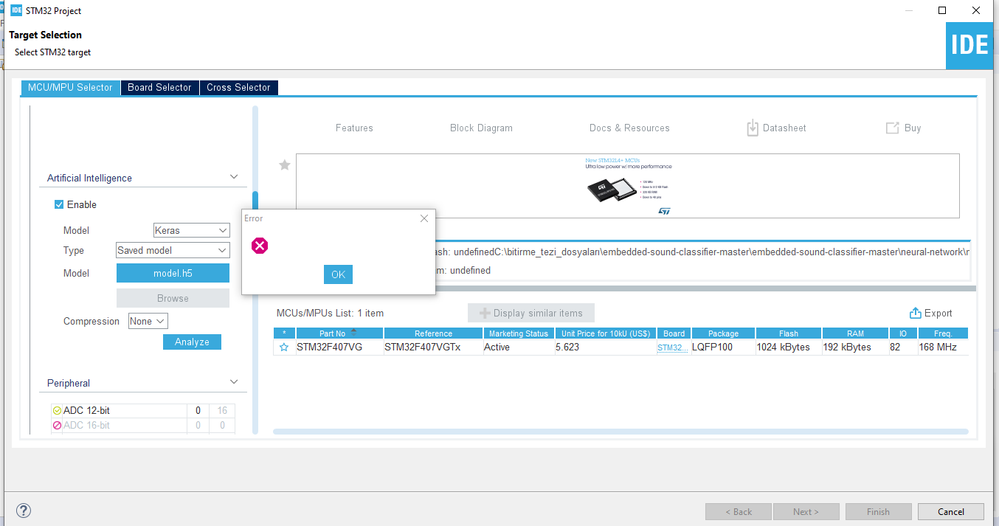
Task: Click the Analyze button
Action: click(192, 342)
